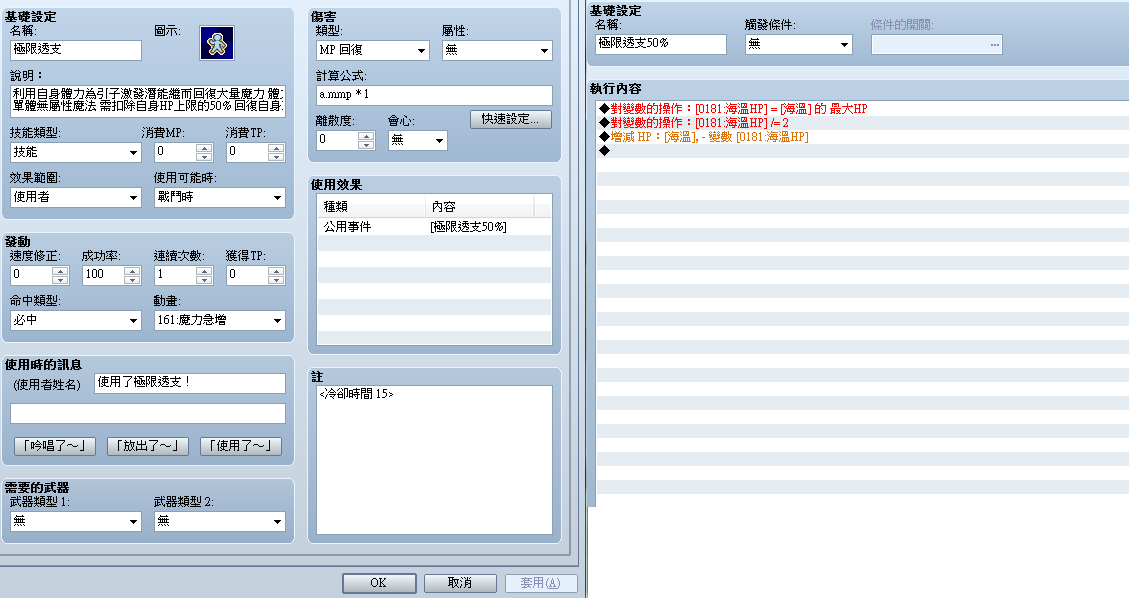Open the 動畫 dropdown showing 161:魔力急增
1129x599 pixels.
tap(220, 320)
